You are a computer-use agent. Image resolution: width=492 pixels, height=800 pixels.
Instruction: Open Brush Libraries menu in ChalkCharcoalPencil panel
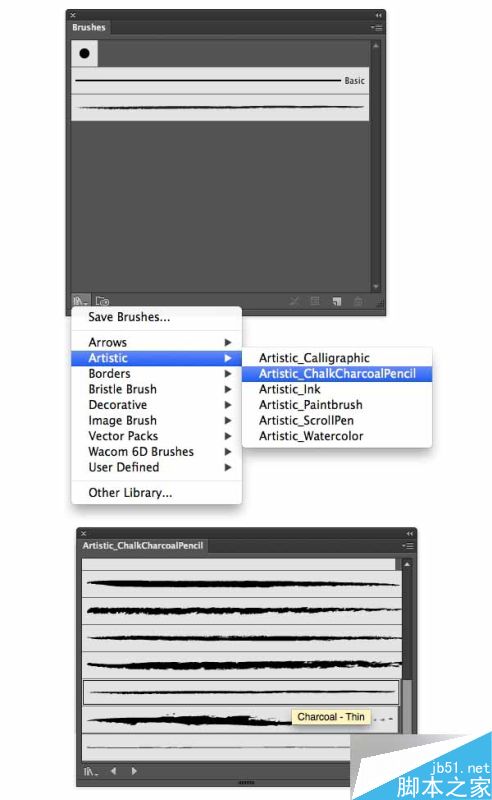91,771
